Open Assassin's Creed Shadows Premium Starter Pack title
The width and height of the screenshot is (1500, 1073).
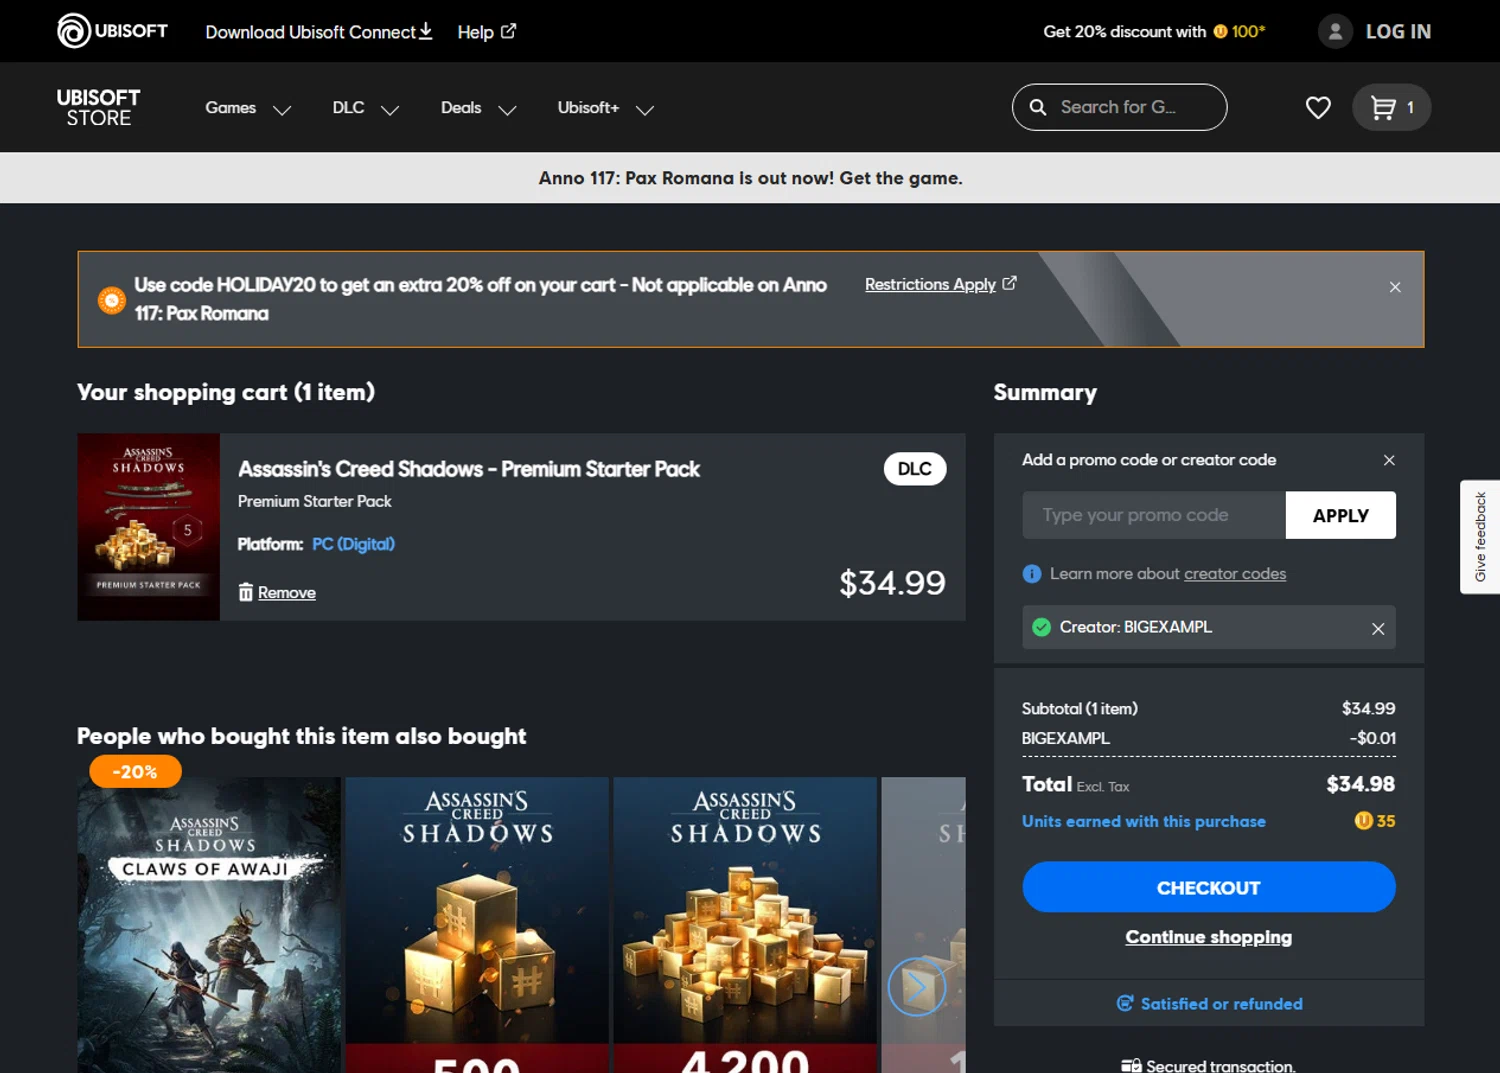tap(469, 469)
